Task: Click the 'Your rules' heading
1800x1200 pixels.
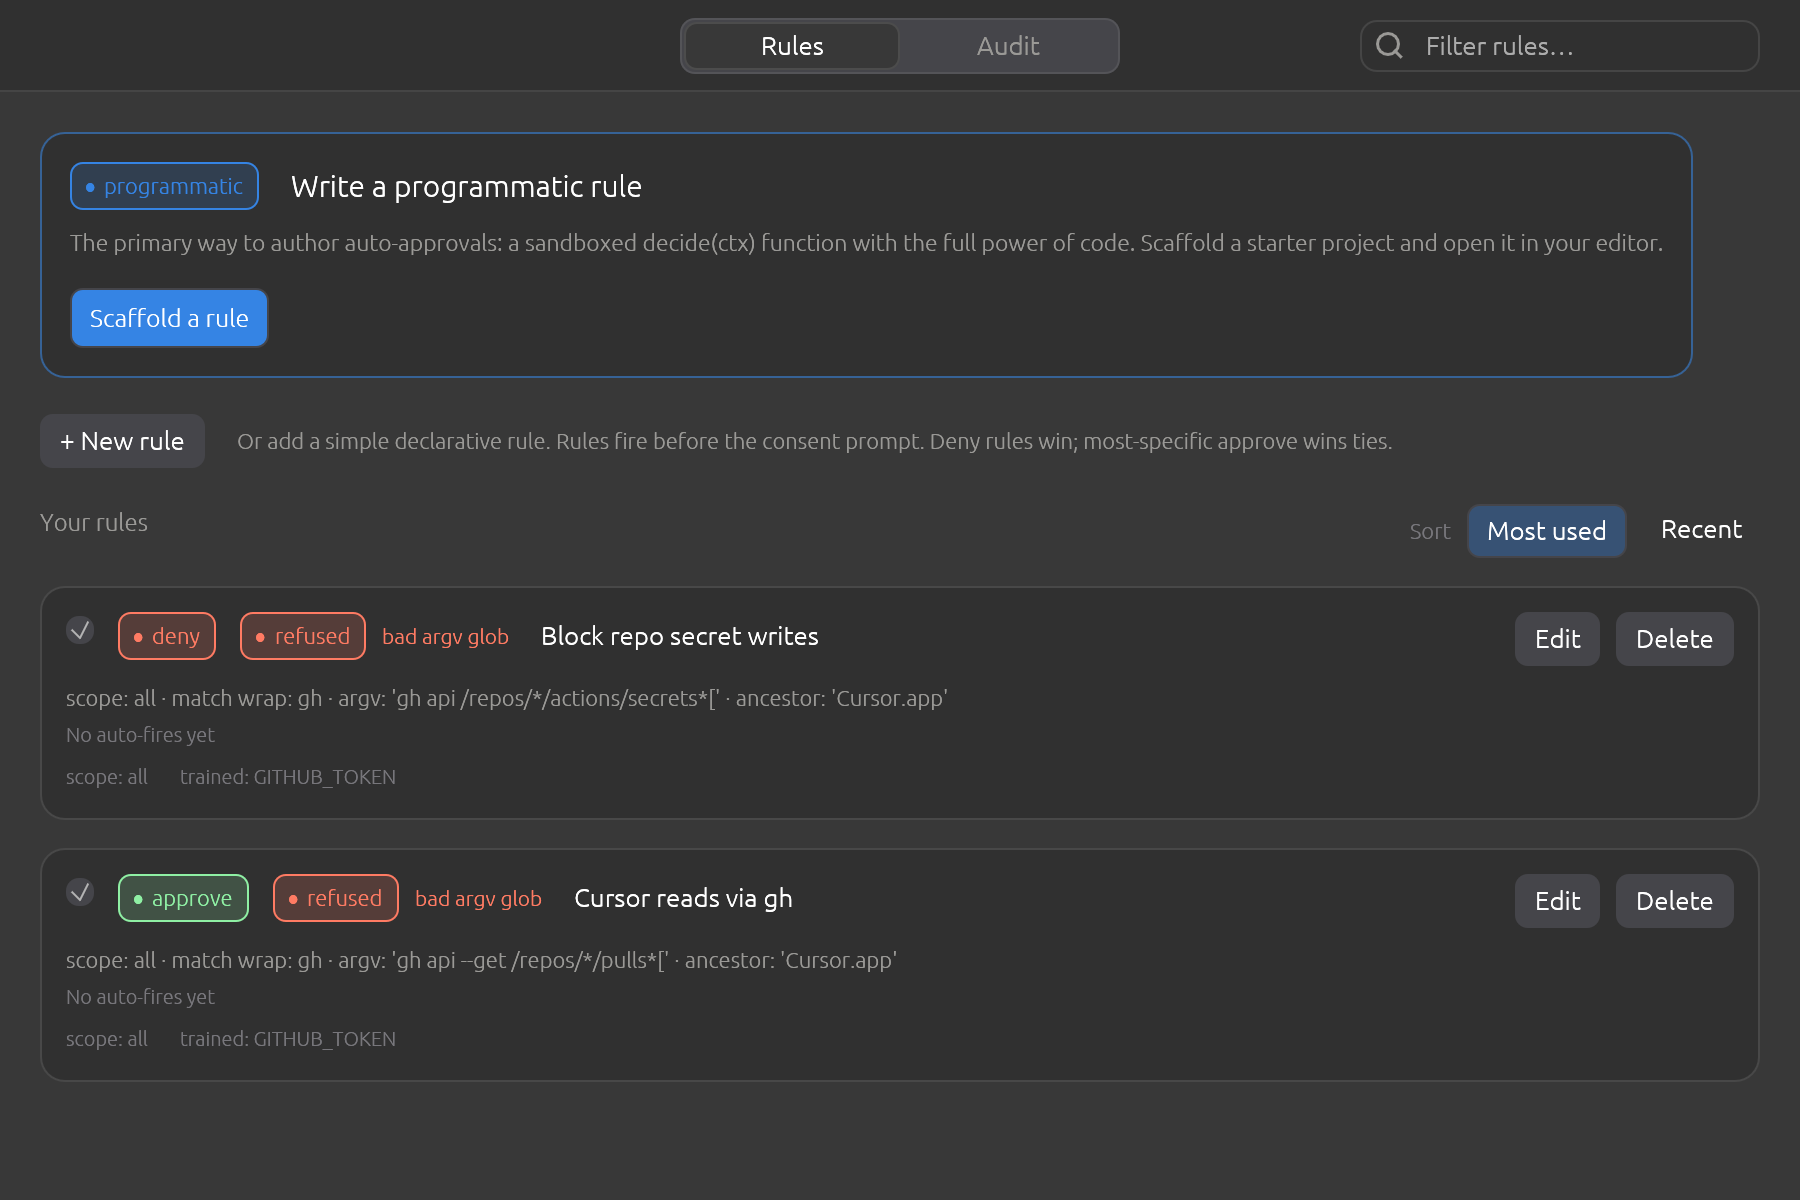Action: 94,522
